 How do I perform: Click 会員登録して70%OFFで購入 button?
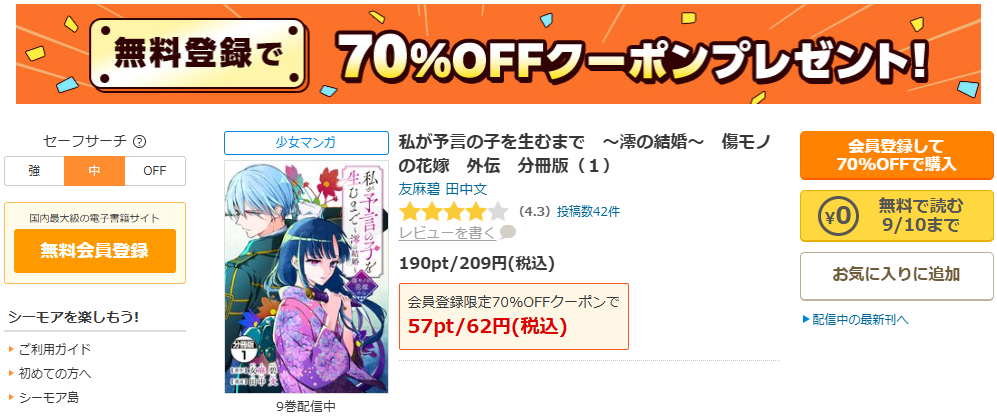coord(897,155)
